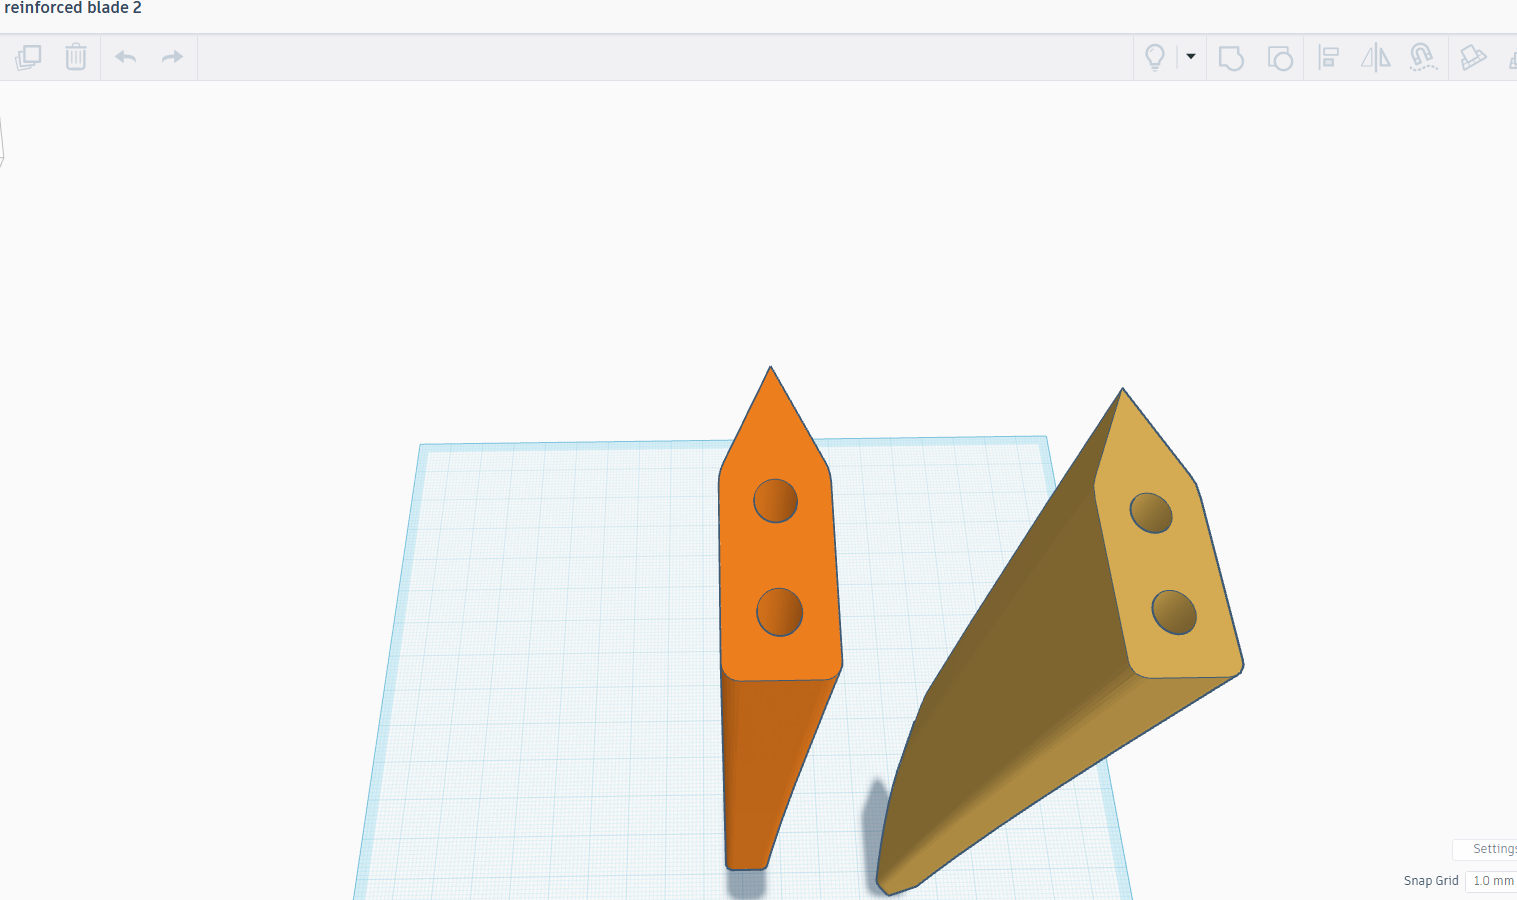Image resolution: width=1517 pixels, height=900 pixels.
Task: Enable the Cruise magnet tool
Action: (1423, 57)
